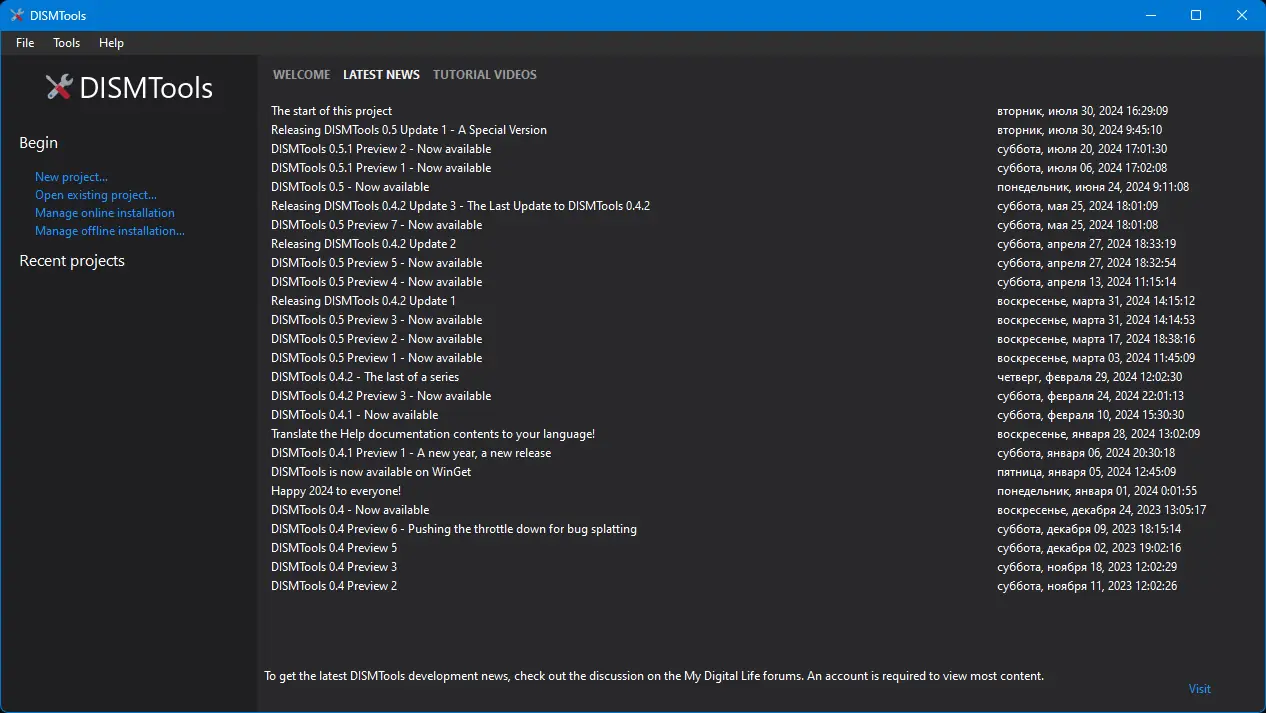The width and height of the screenshot is (1266, 713).
Task: Select 'DISMTools 0.4 Preview 3' news item
Action: tap(334, 567)
